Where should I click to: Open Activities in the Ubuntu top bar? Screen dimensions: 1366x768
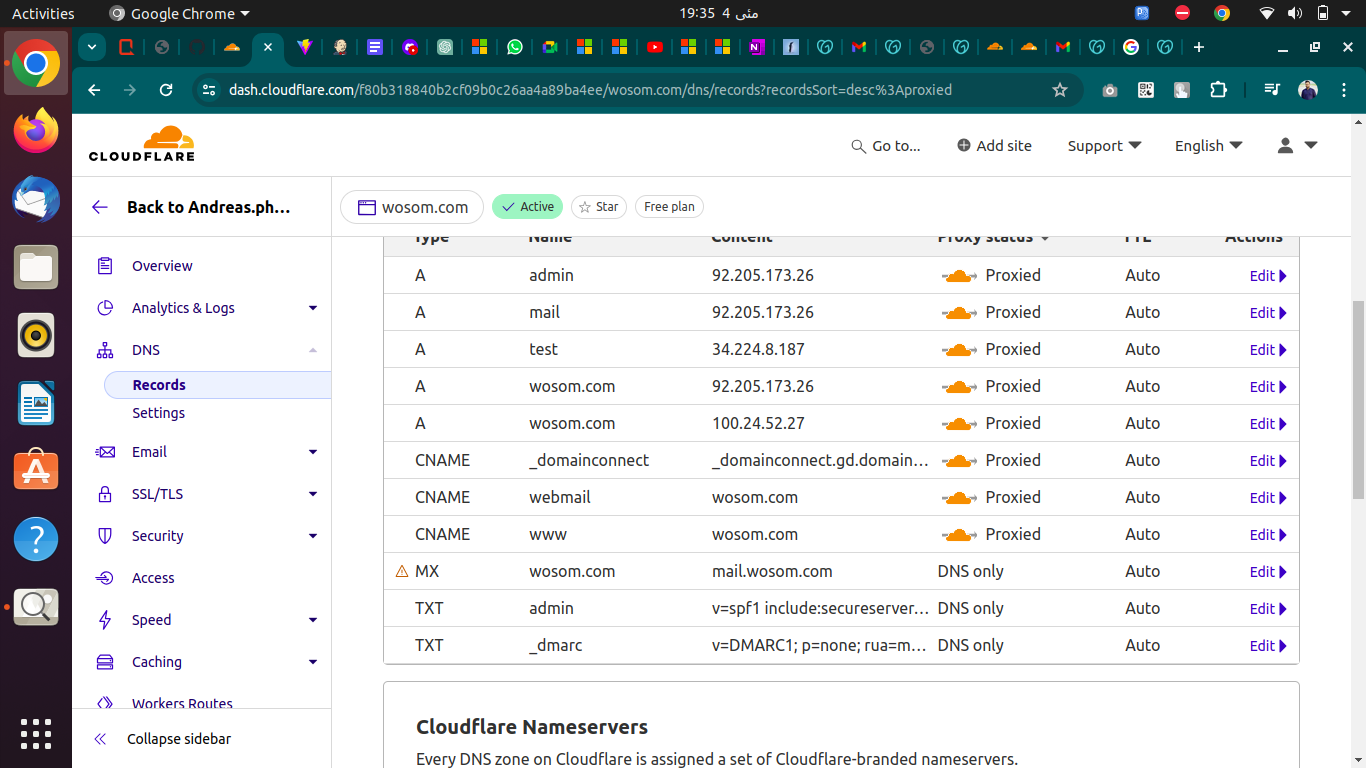[41, 13]
